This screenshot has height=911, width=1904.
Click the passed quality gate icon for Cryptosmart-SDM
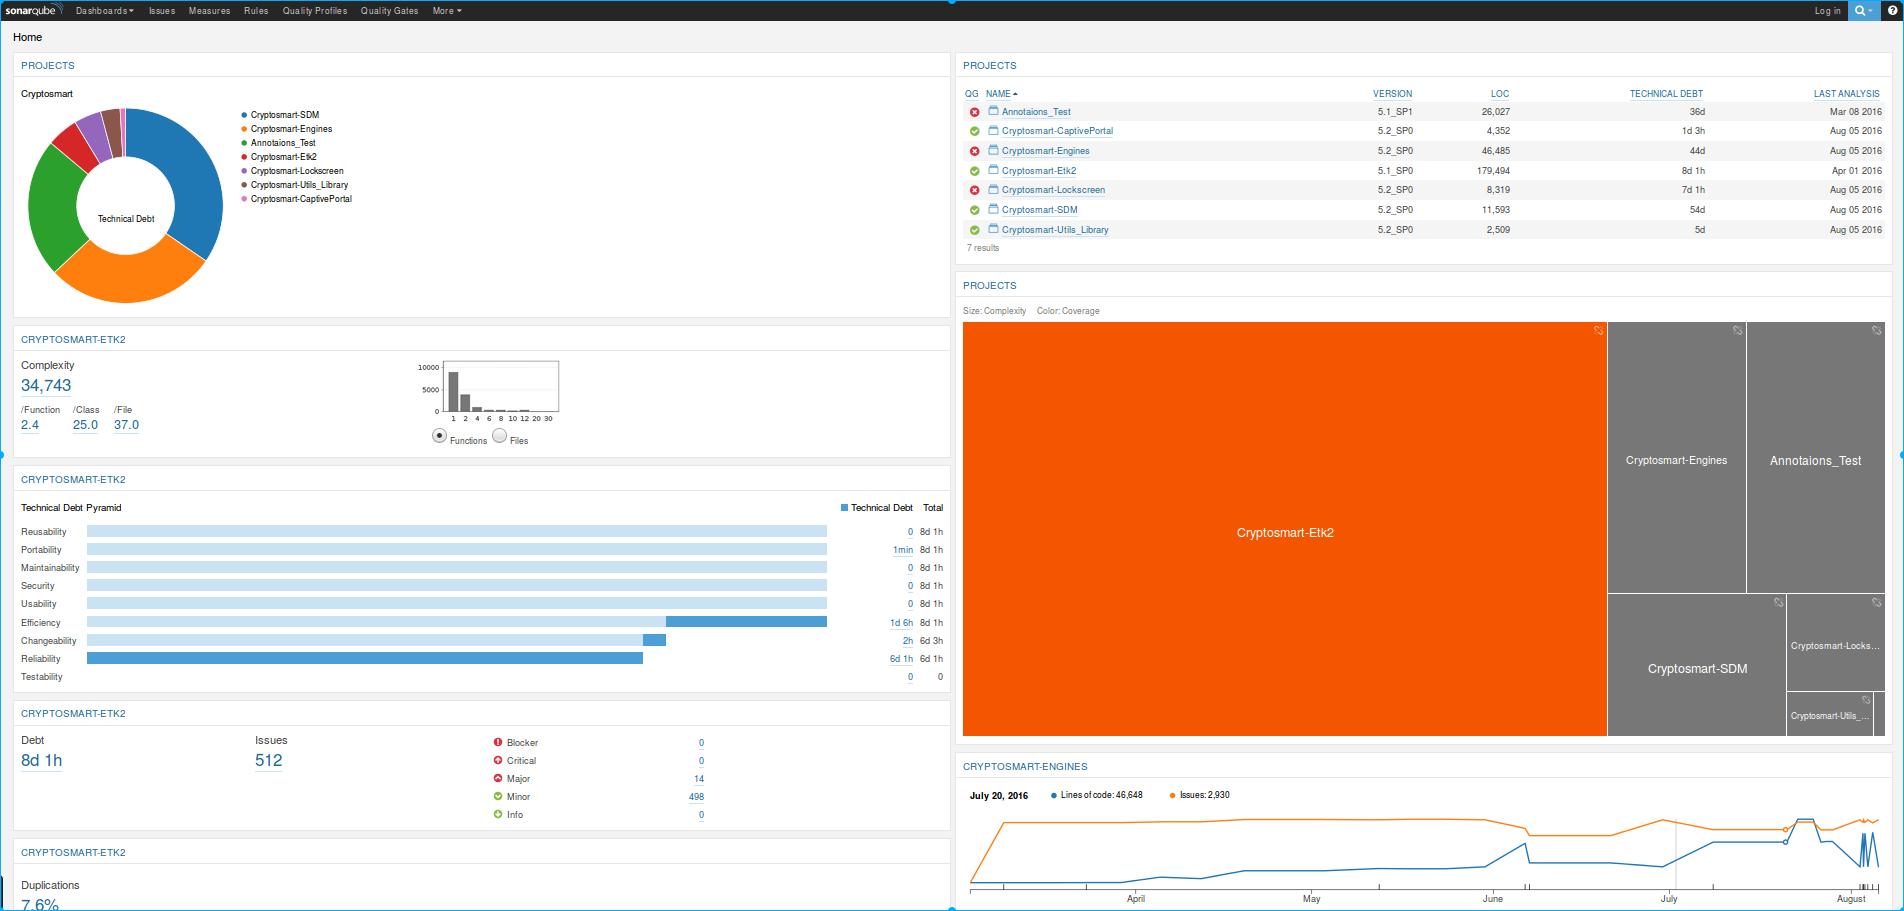(975, 210)
